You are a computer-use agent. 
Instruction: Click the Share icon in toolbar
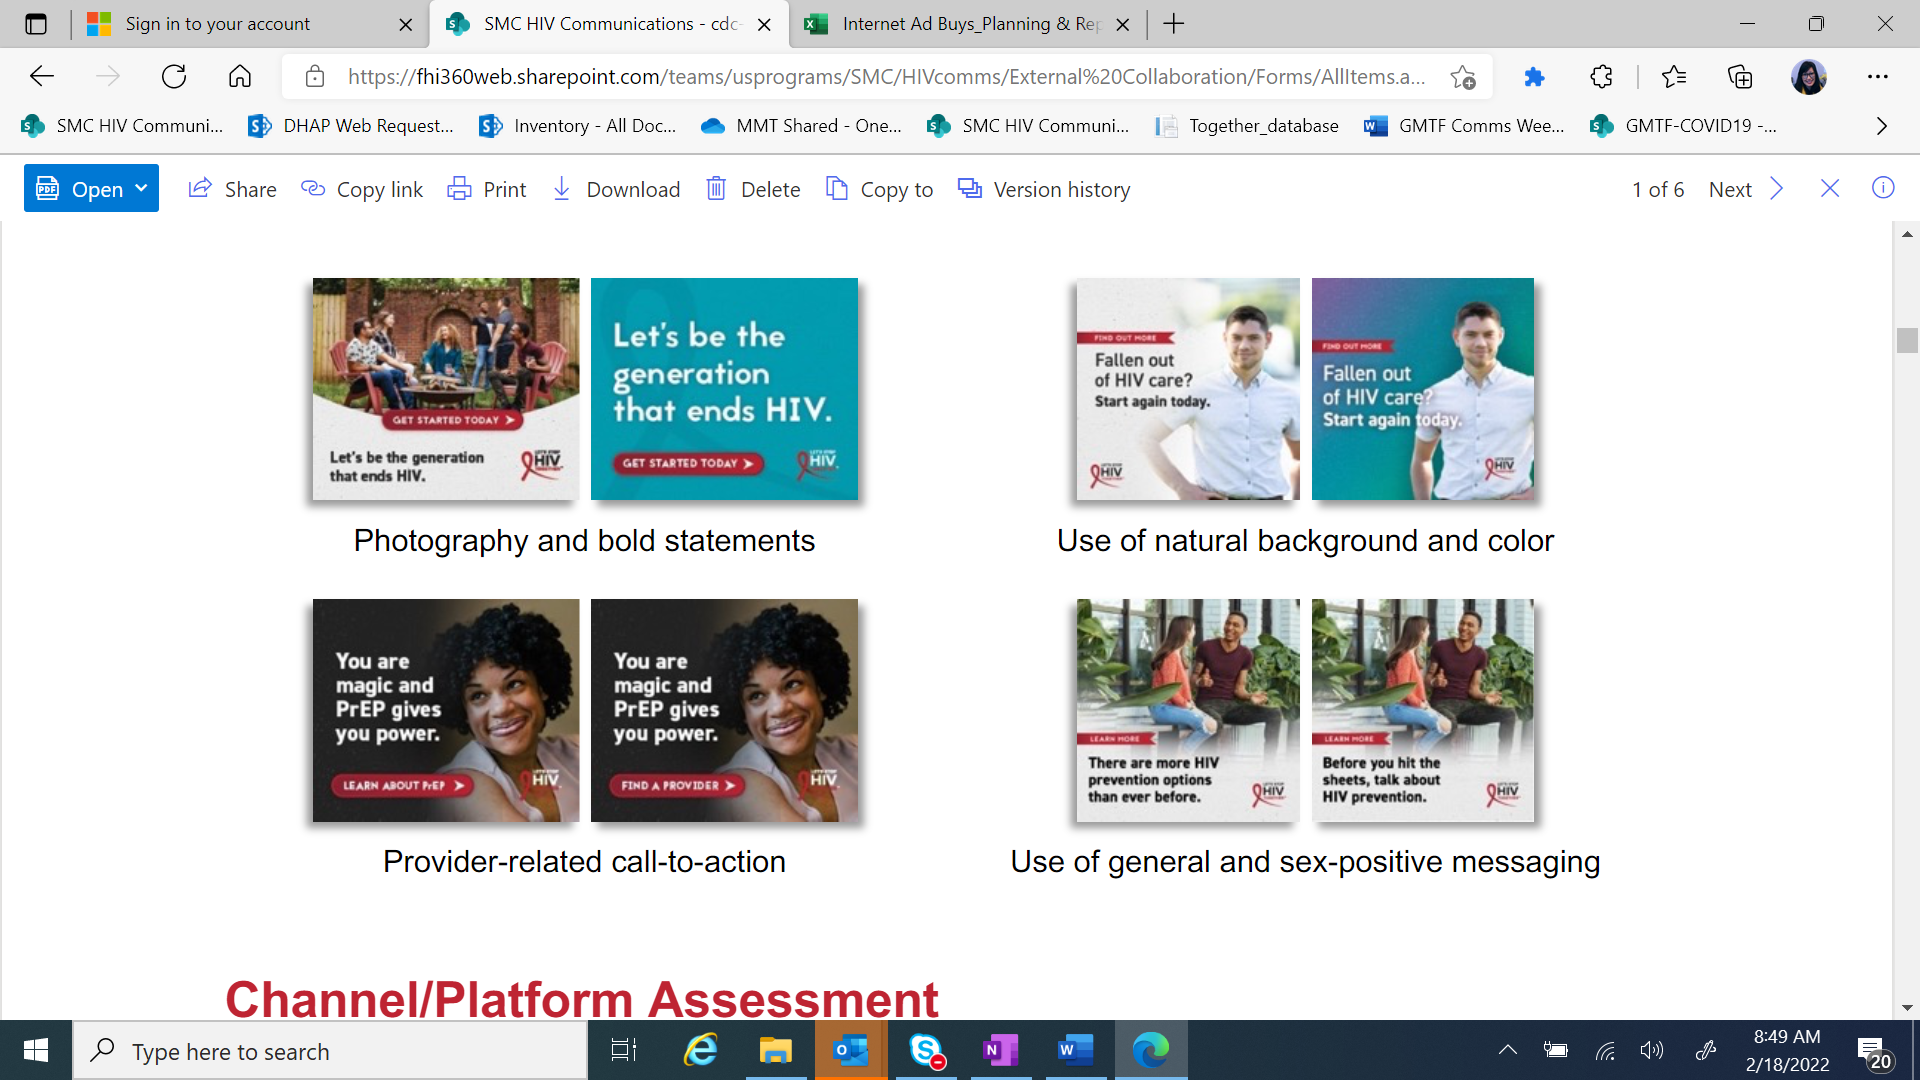point(201,189)
